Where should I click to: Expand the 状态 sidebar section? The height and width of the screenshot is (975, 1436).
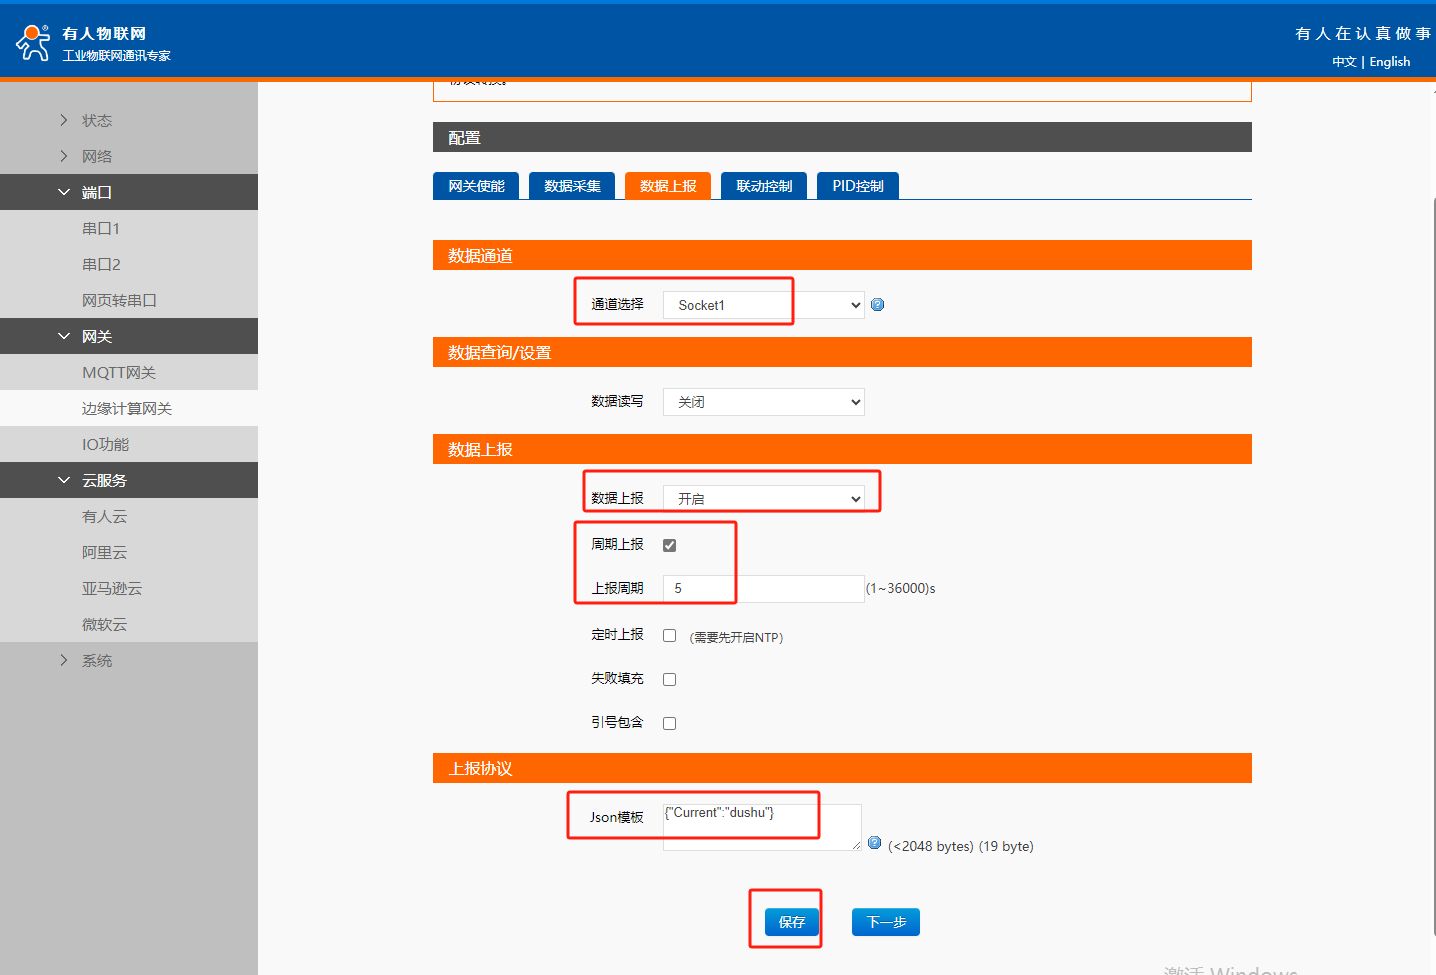(96, 120)
